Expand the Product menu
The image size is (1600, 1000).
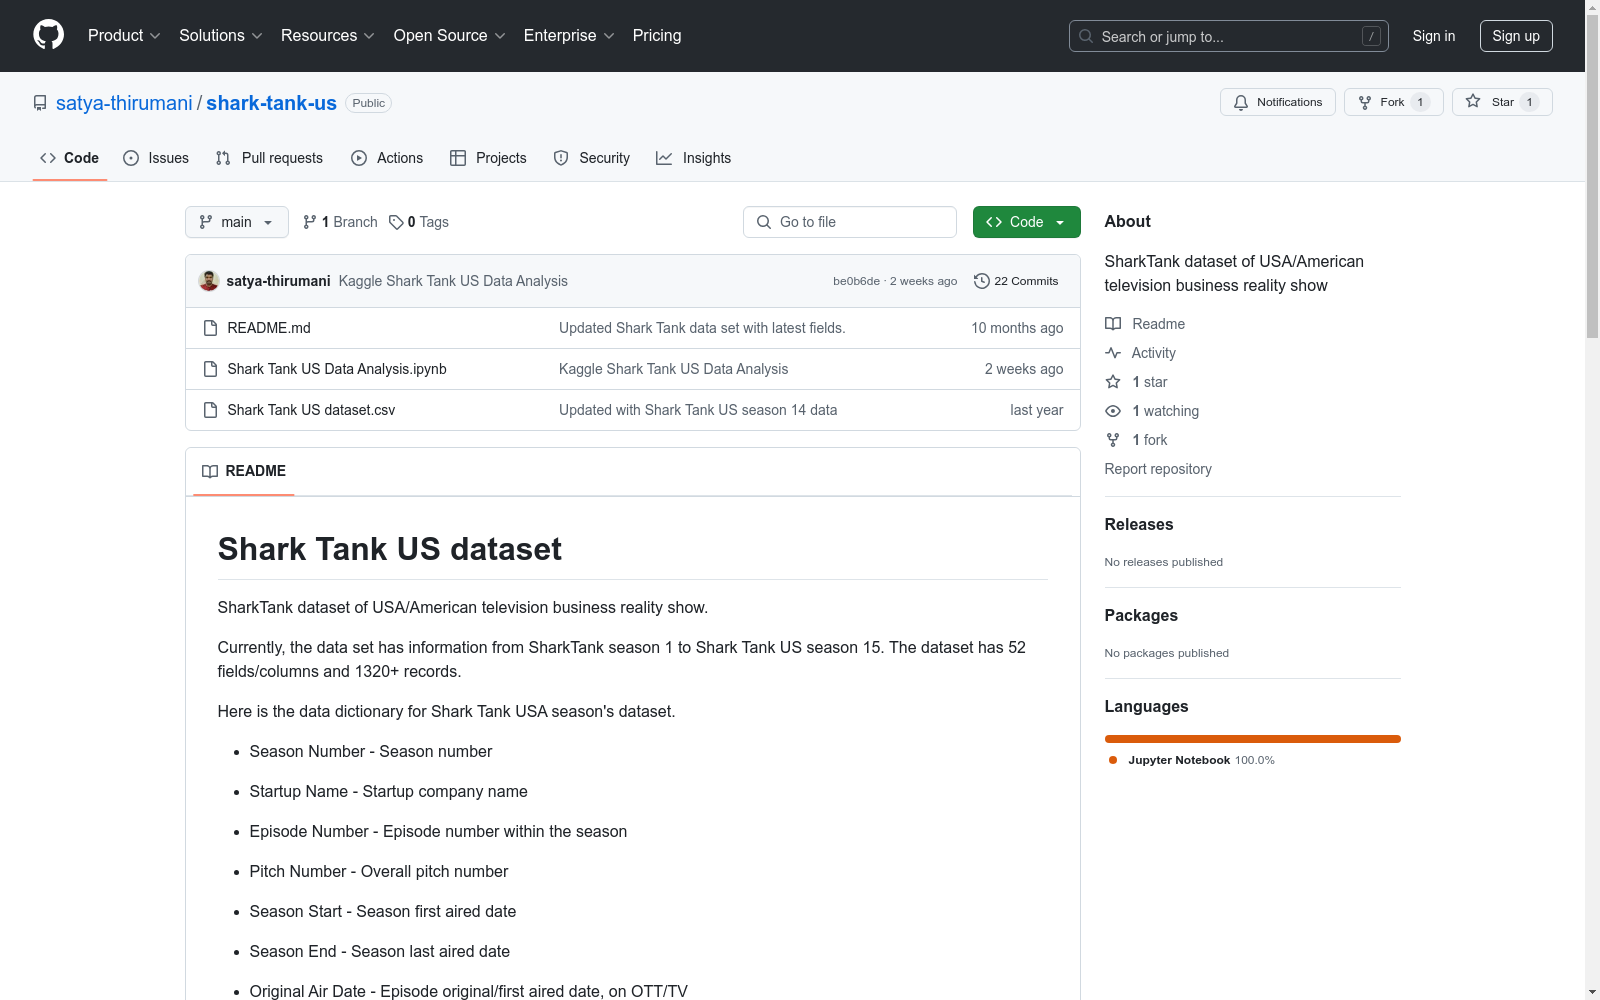[x=124, y=35]
